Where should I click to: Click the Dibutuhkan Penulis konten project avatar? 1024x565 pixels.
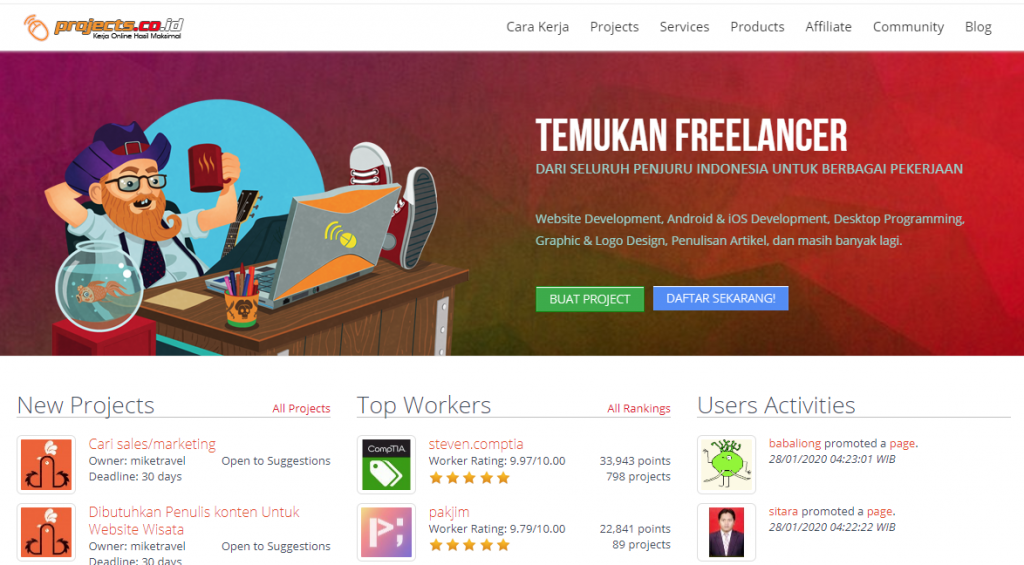click(46, 532)
